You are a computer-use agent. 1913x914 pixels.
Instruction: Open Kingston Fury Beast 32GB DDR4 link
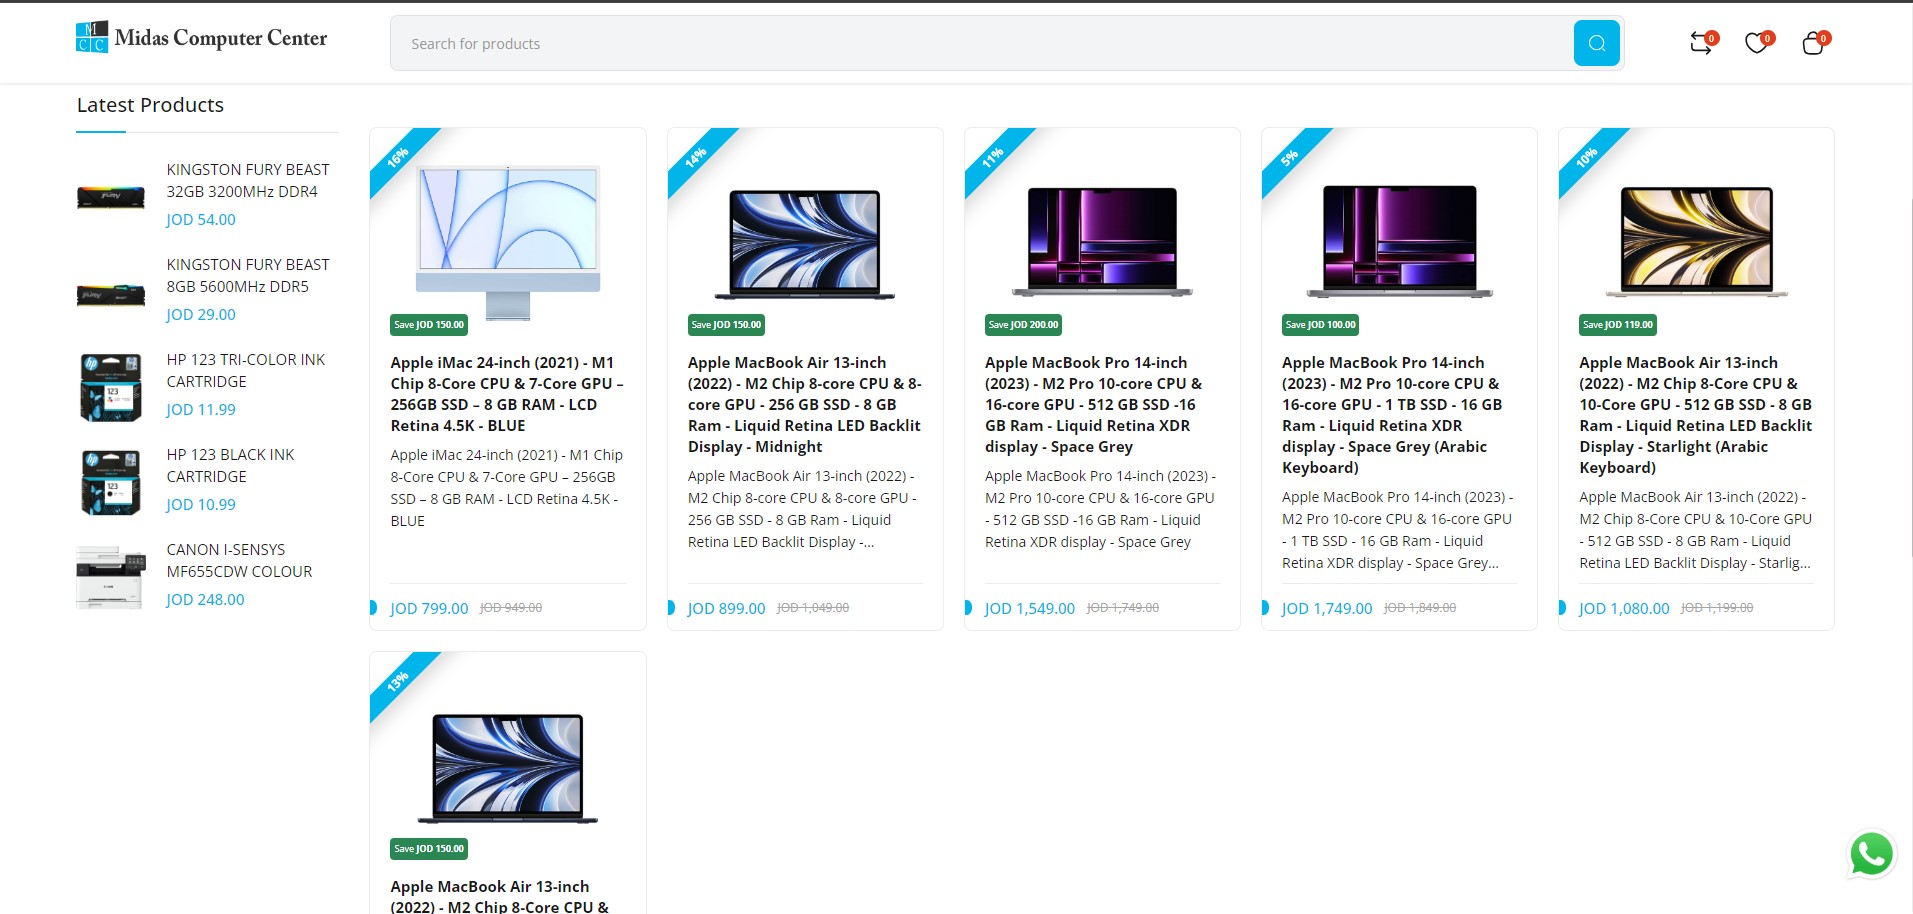point(247,181)
